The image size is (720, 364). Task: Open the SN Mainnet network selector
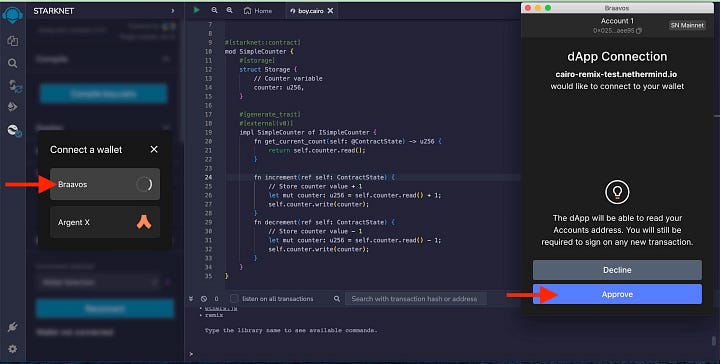(687, 25)
